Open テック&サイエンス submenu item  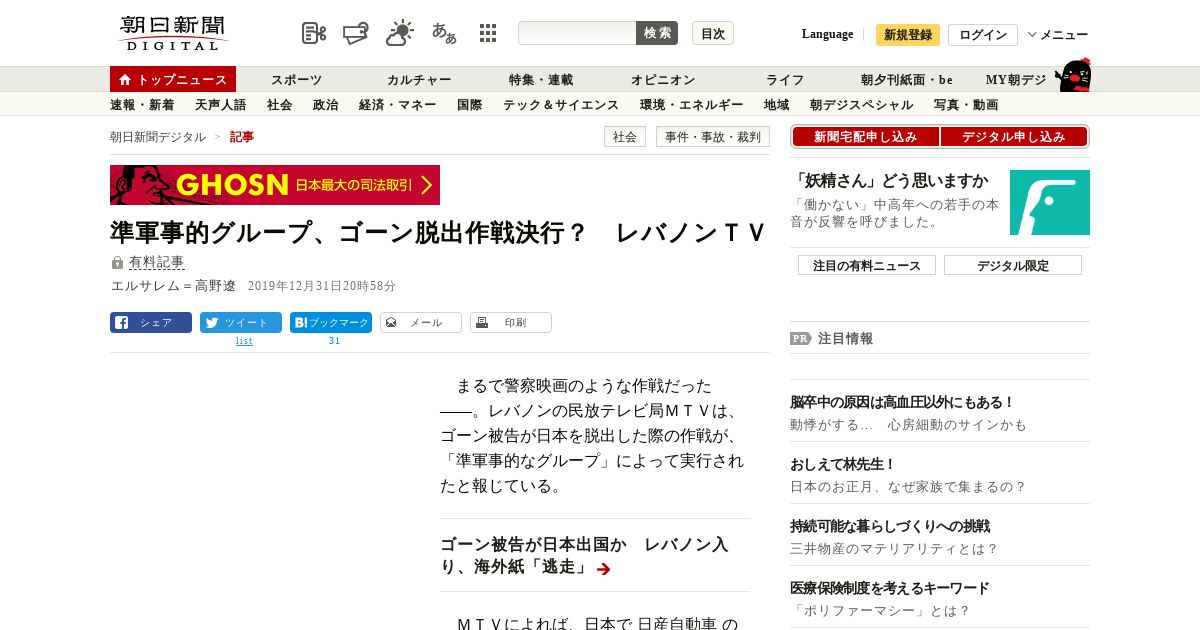561,104
